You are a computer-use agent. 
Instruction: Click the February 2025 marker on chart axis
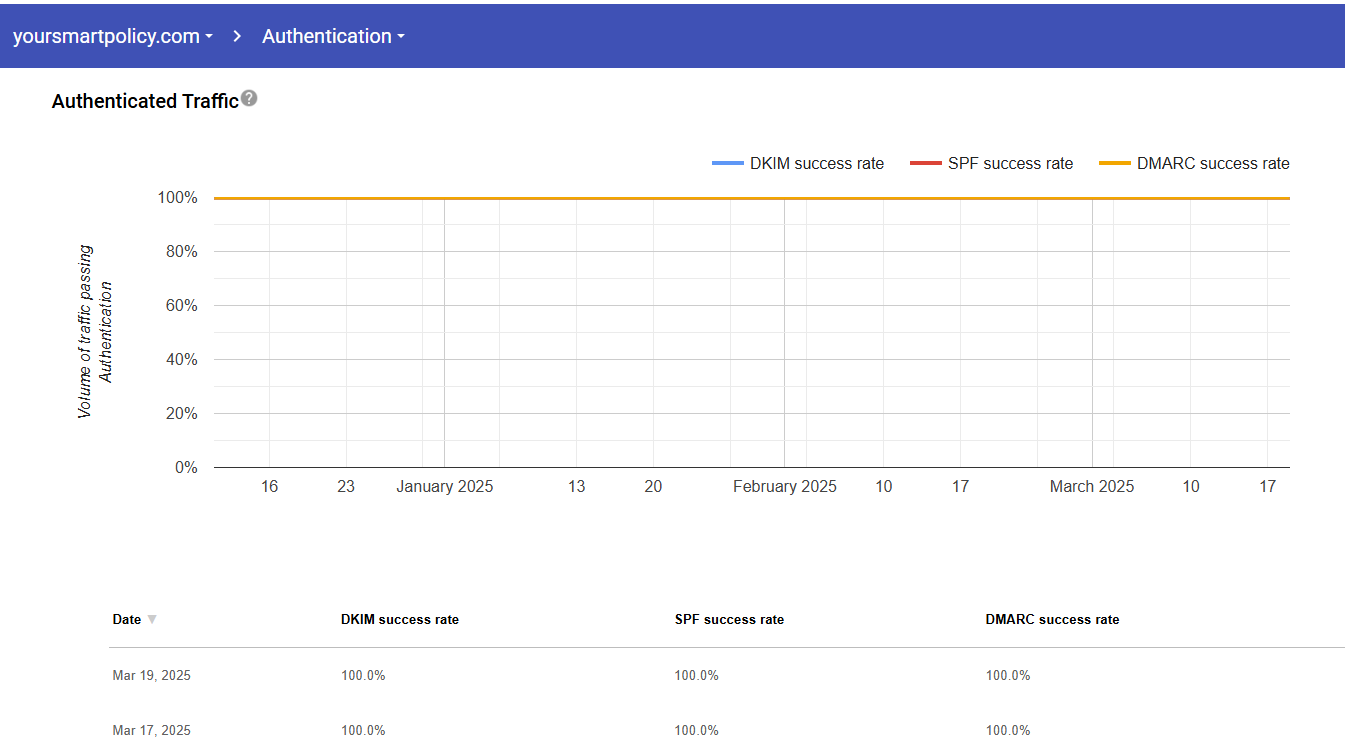point(784,487)
